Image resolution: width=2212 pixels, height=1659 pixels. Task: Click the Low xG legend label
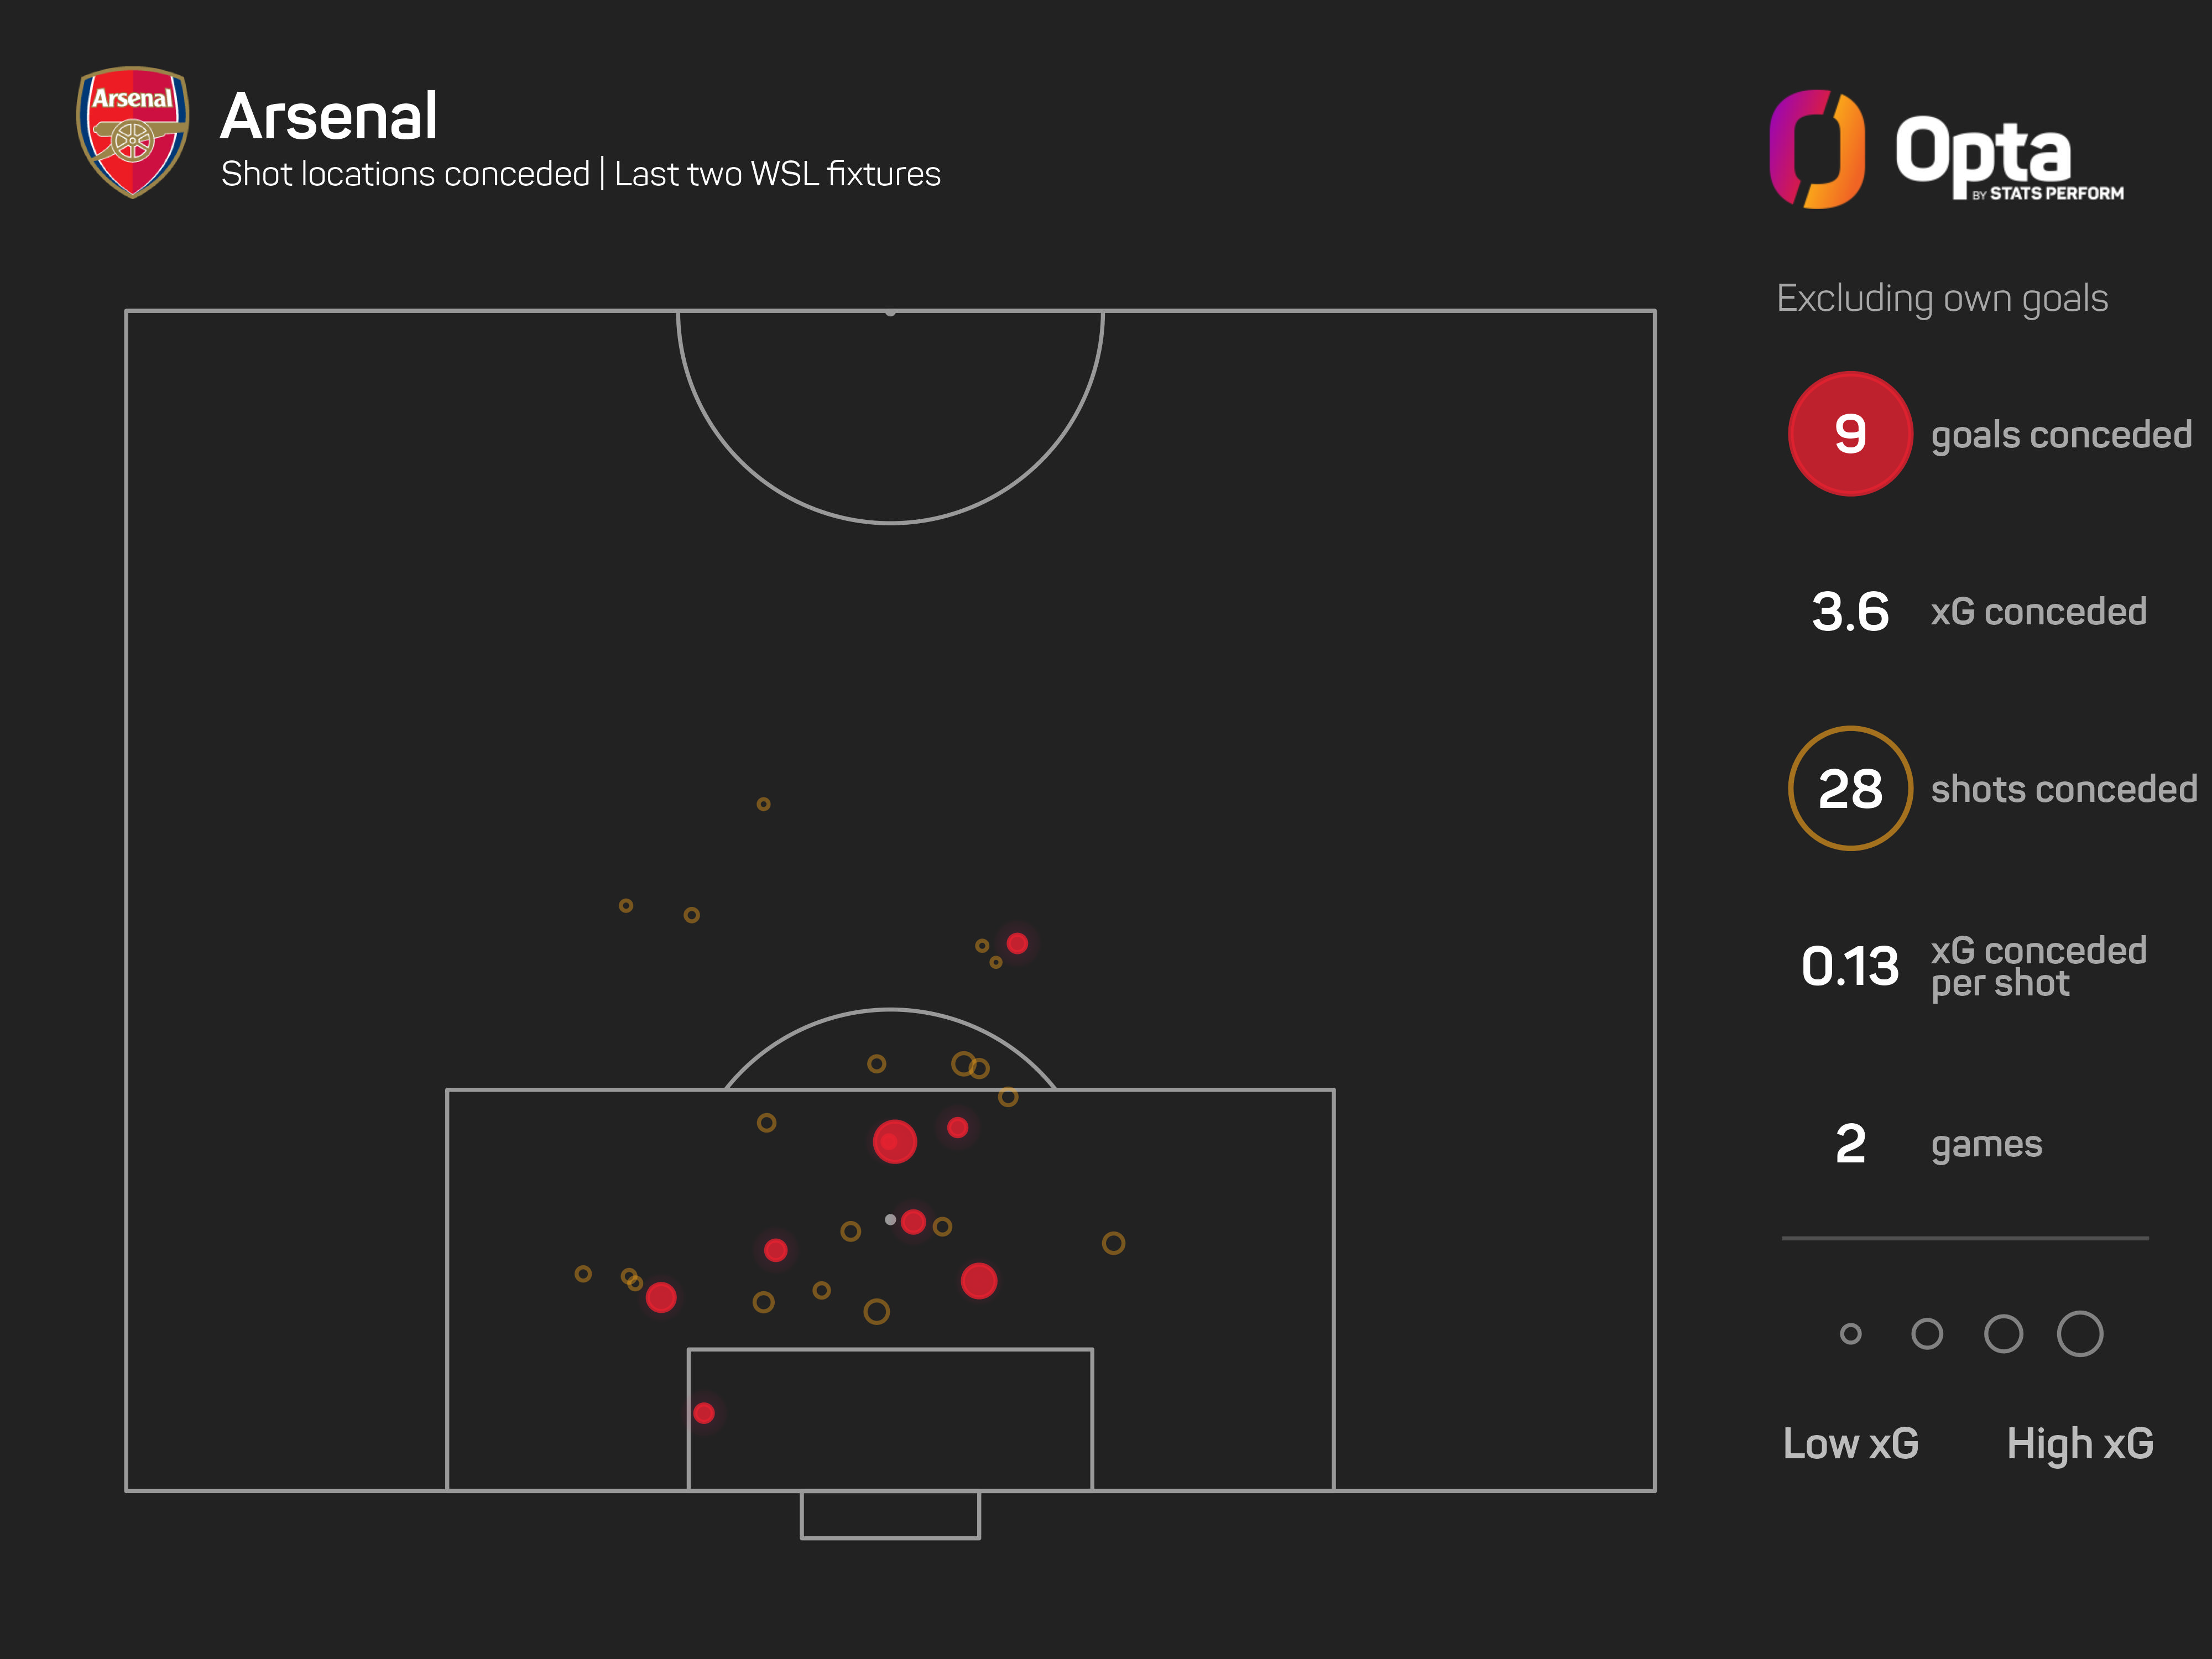pos(1851,1444)
